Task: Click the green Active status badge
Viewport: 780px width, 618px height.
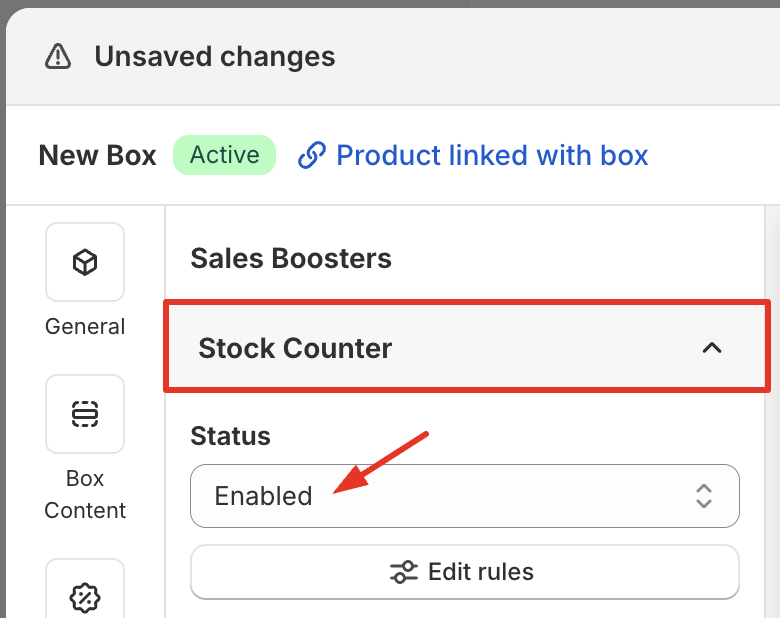Action: [224, 155]
